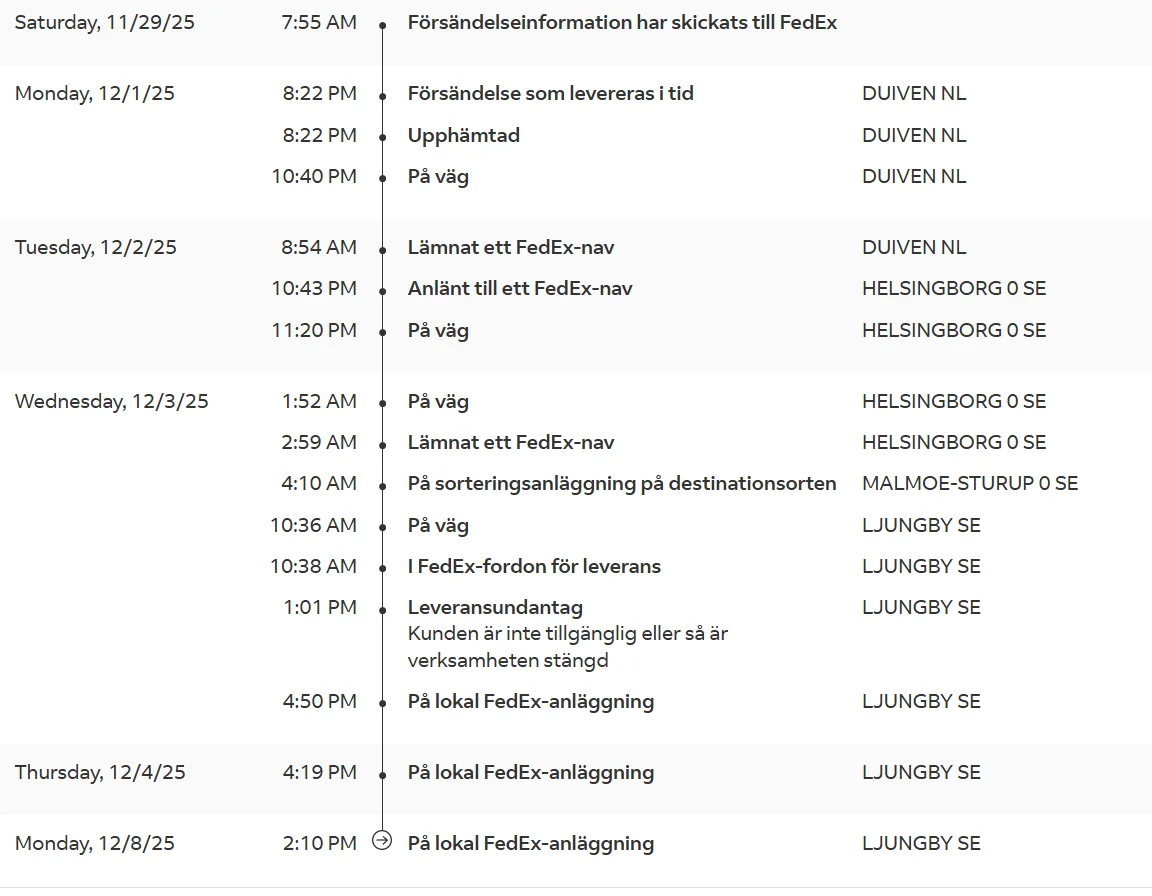Click the Monday, 12/8/25 date label
Screen dimensions: 1152x896
[95, 843]
